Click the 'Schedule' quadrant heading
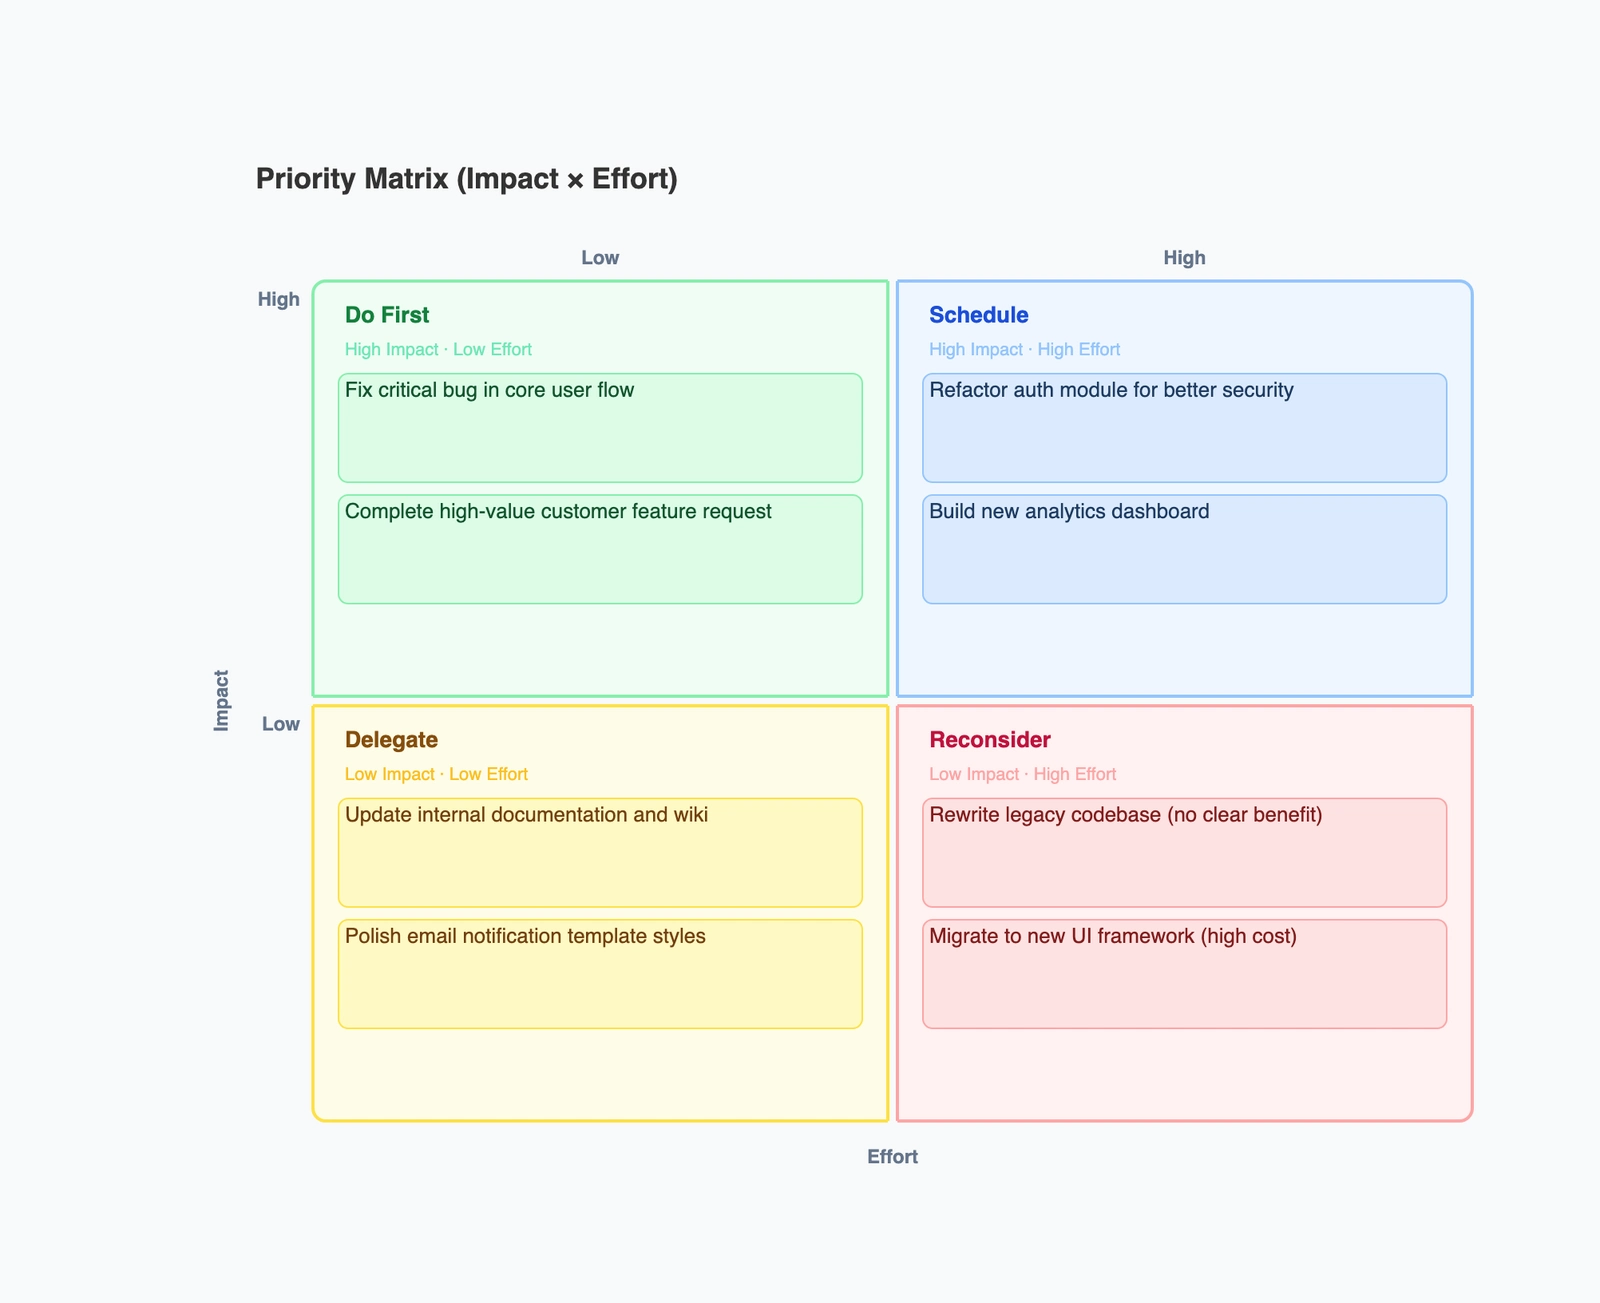The image size is (1600, 1303). coord(978,314)
